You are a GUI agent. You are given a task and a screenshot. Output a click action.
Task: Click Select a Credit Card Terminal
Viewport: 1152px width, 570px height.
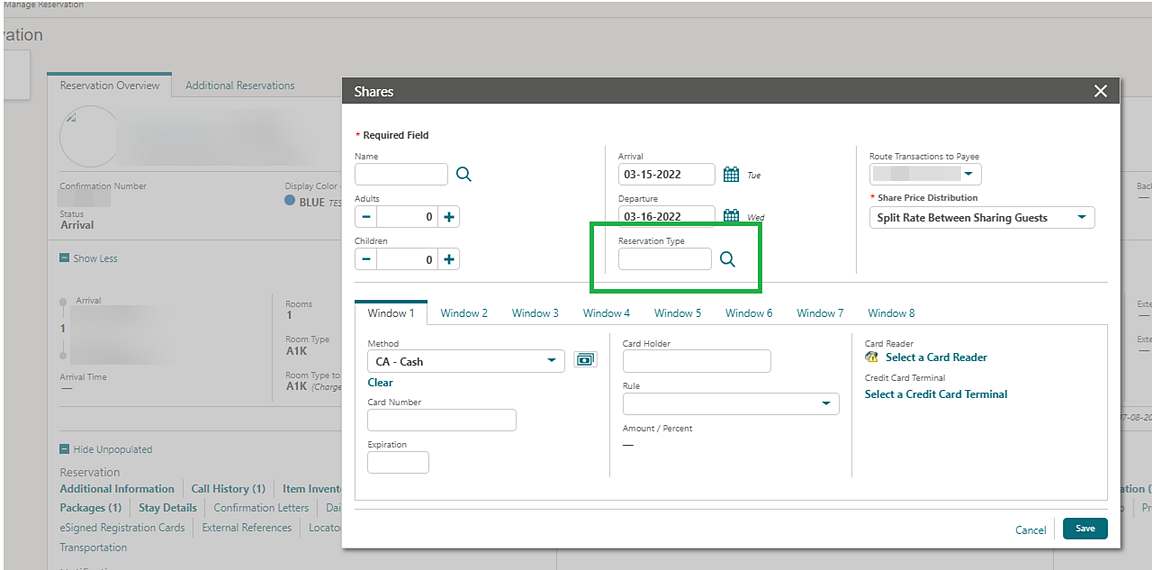point(936,394)
